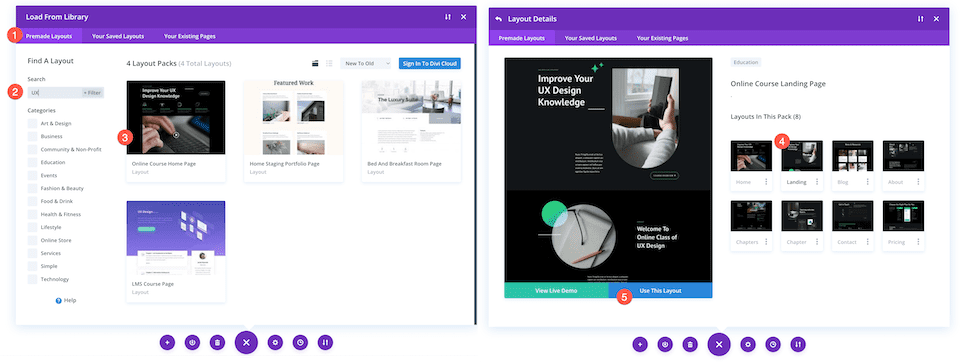Open Your Existing Pages tab in Layout Details
The width and height of the screenshot is (960, 362).
[x=662, y=38]
